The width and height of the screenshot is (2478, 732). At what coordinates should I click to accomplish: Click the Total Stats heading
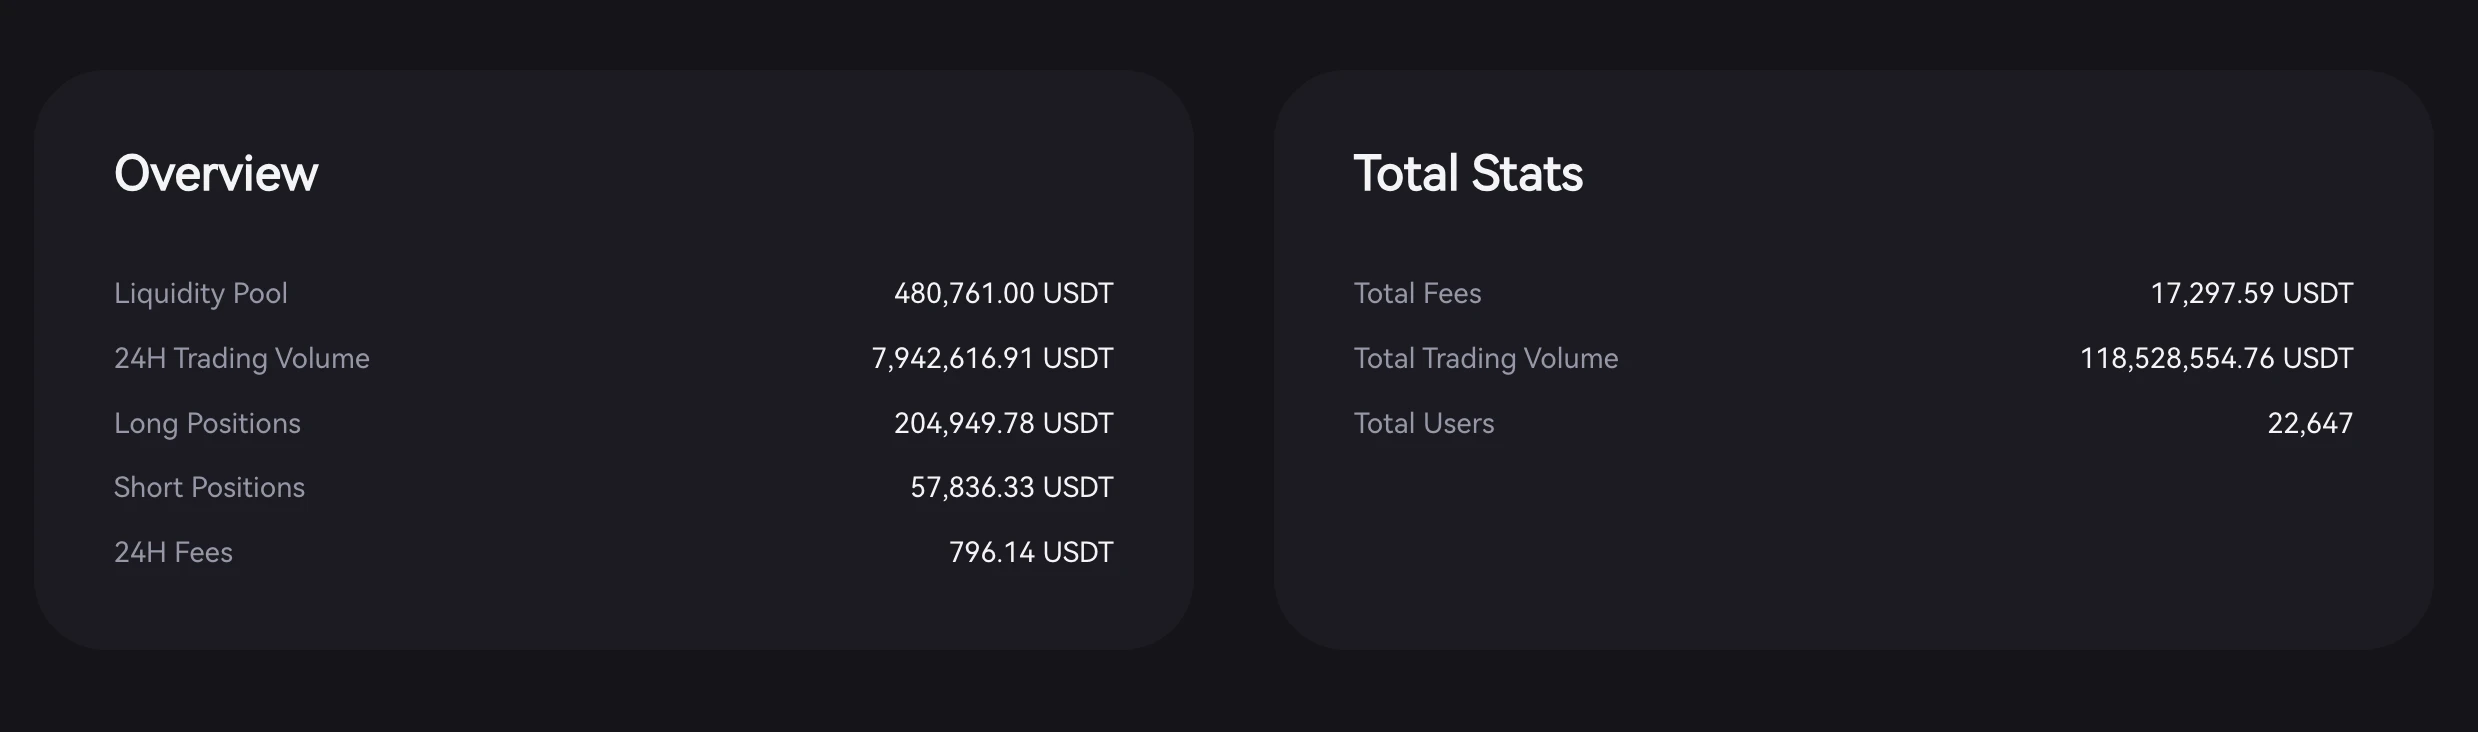1467,174
